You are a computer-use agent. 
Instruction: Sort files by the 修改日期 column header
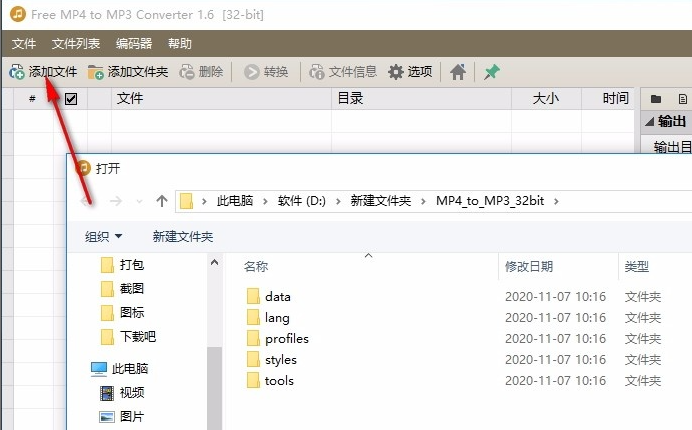[x=529, y=267]
